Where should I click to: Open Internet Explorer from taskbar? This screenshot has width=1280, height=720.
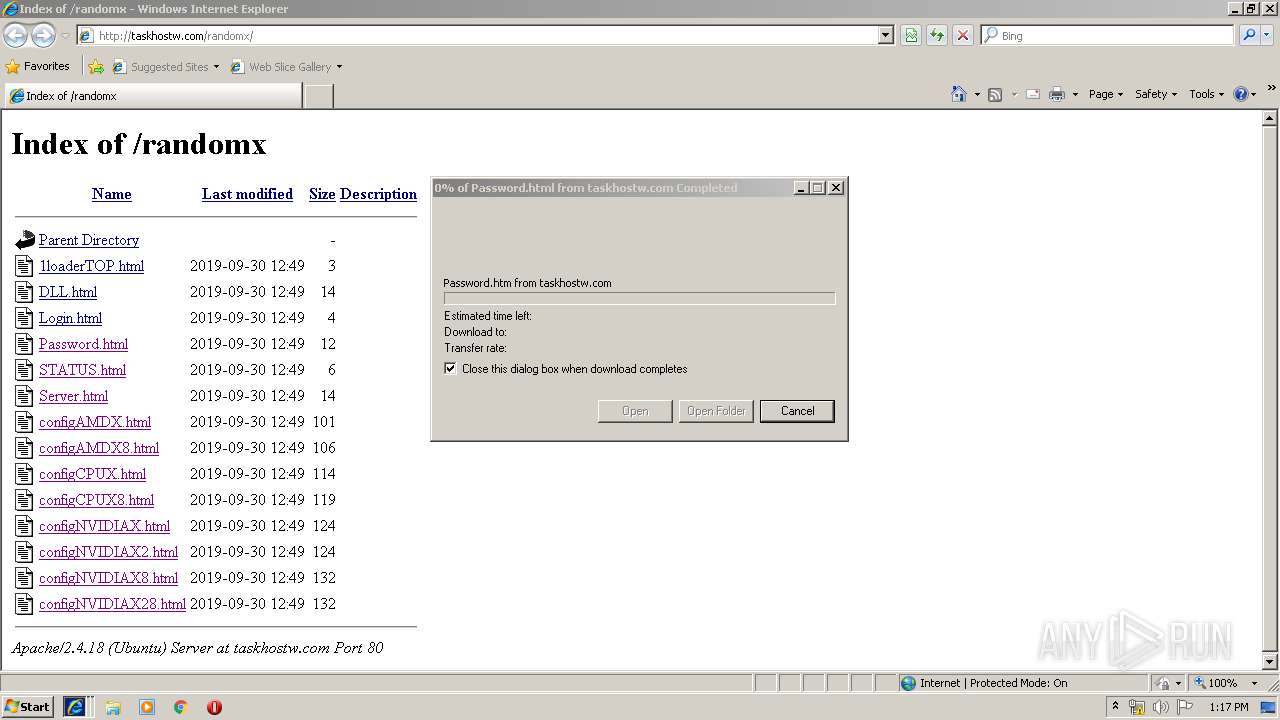point(75,706)
